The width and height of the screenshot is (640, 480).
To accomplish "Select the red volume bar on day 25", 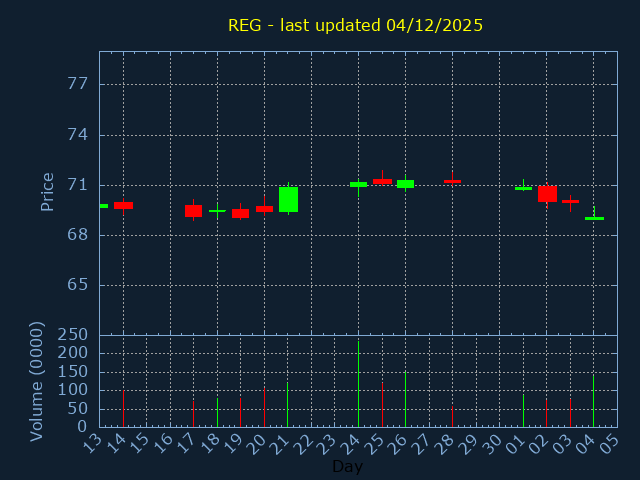I will 382,404.
